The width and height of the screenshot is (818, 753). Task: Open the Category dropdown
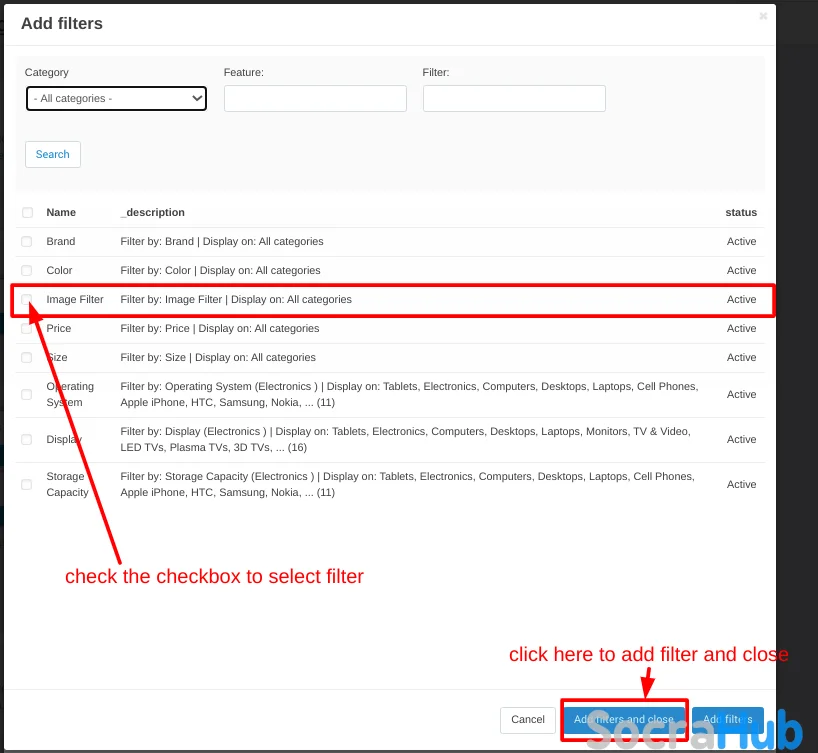click(116, 98)
